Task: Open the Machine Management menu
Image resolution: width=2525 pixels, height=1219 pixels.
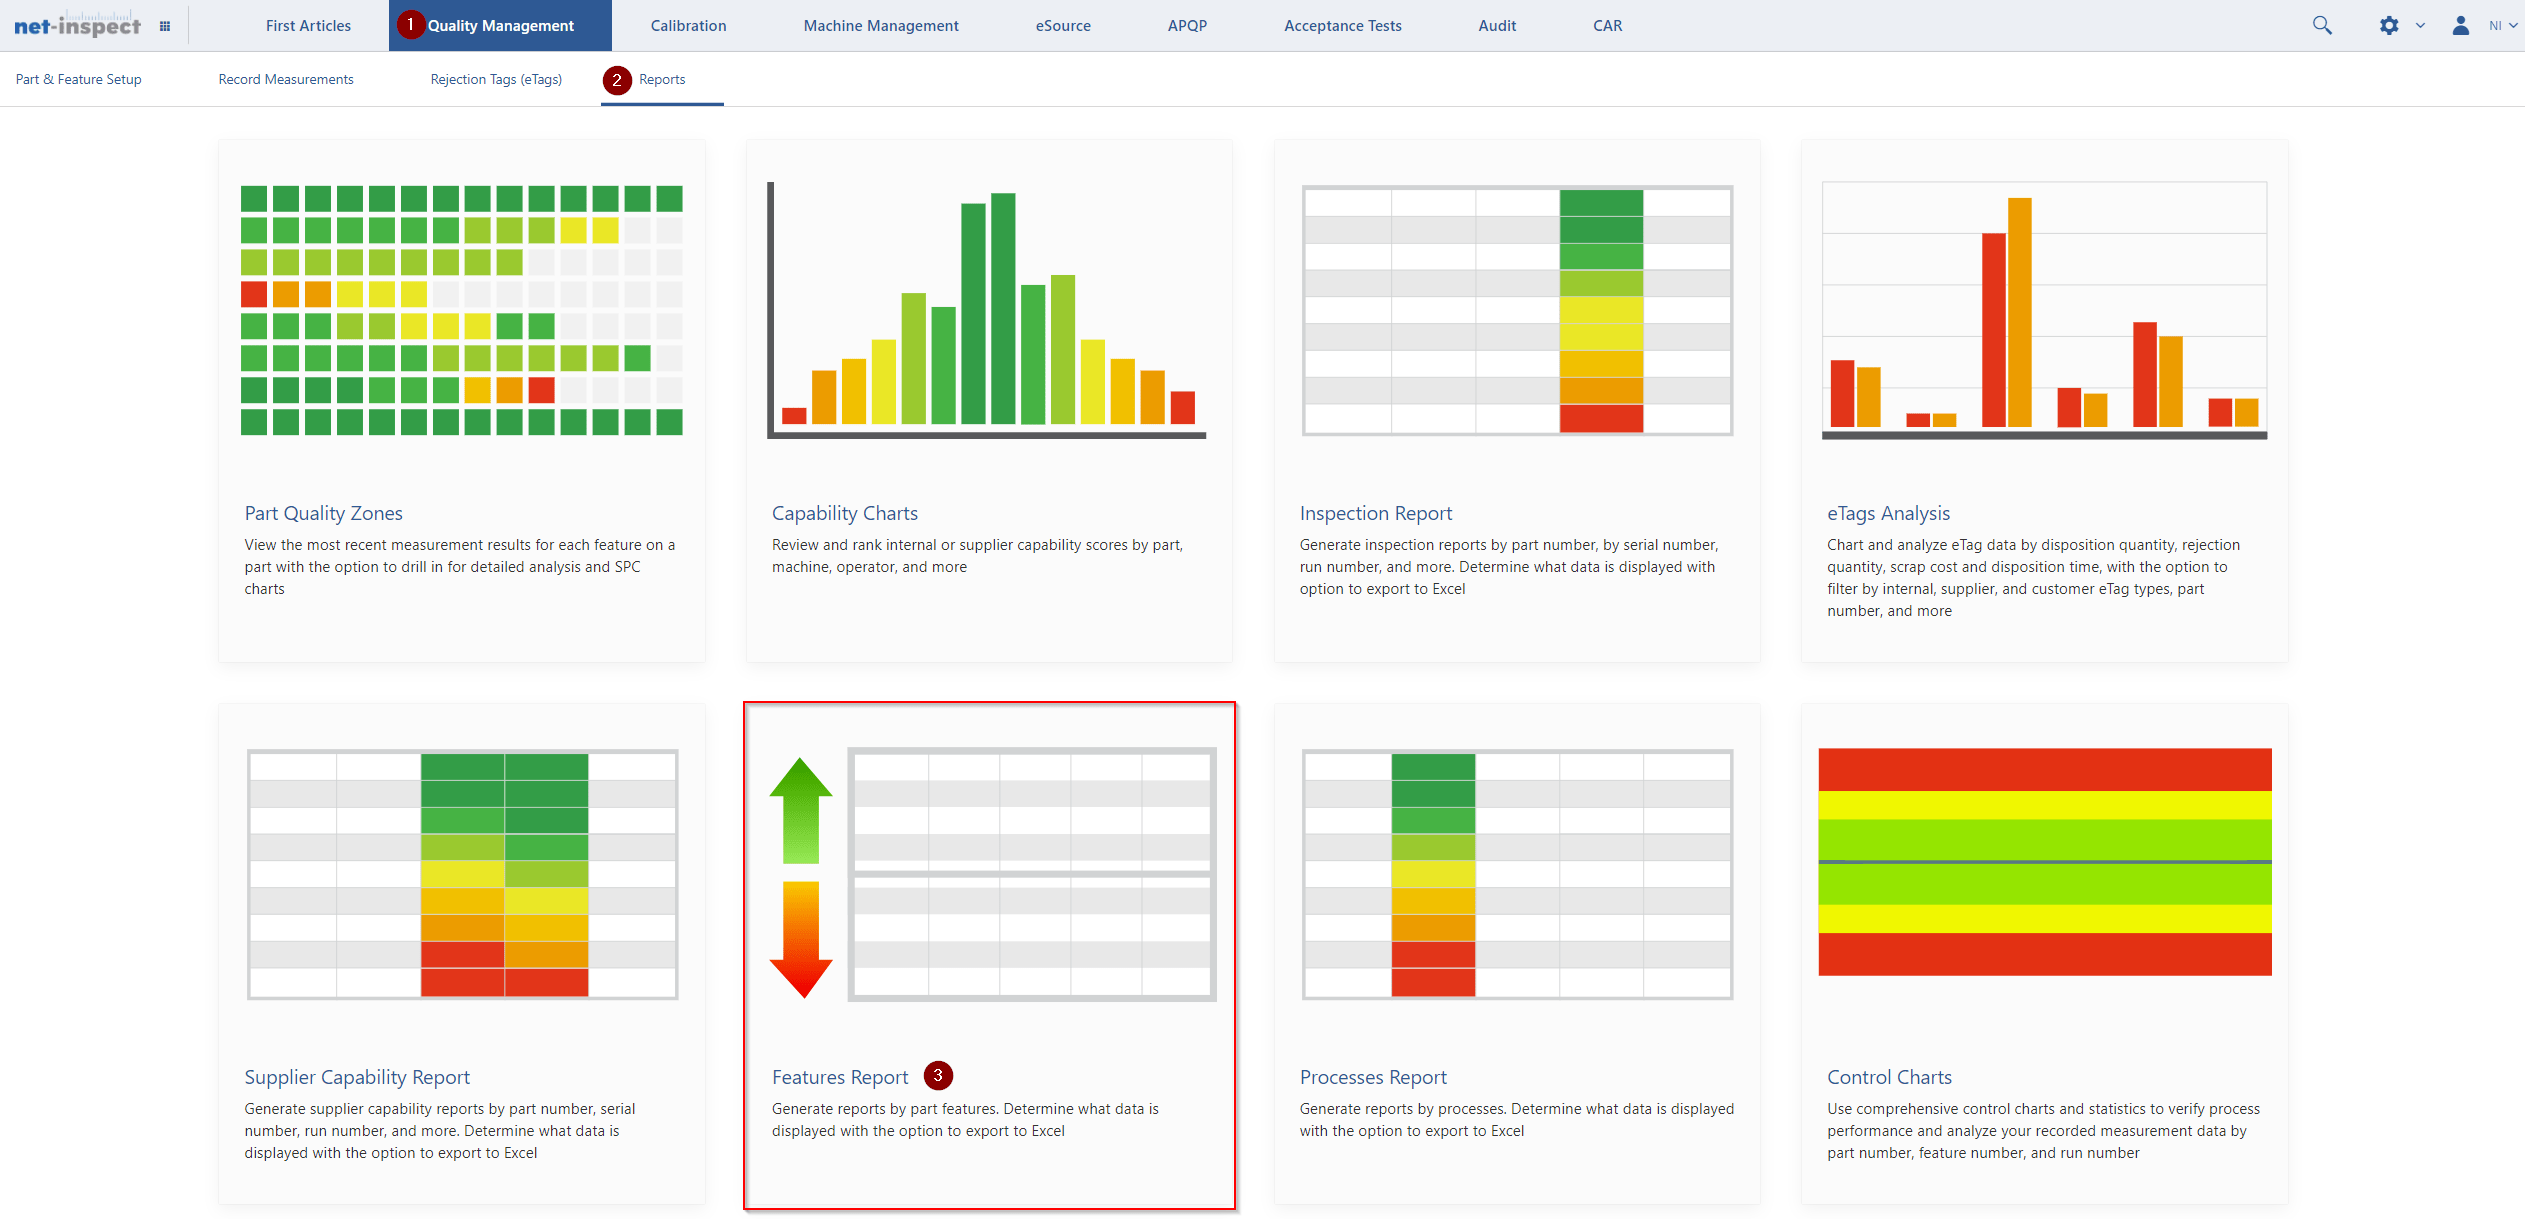Action: (880, 26)
